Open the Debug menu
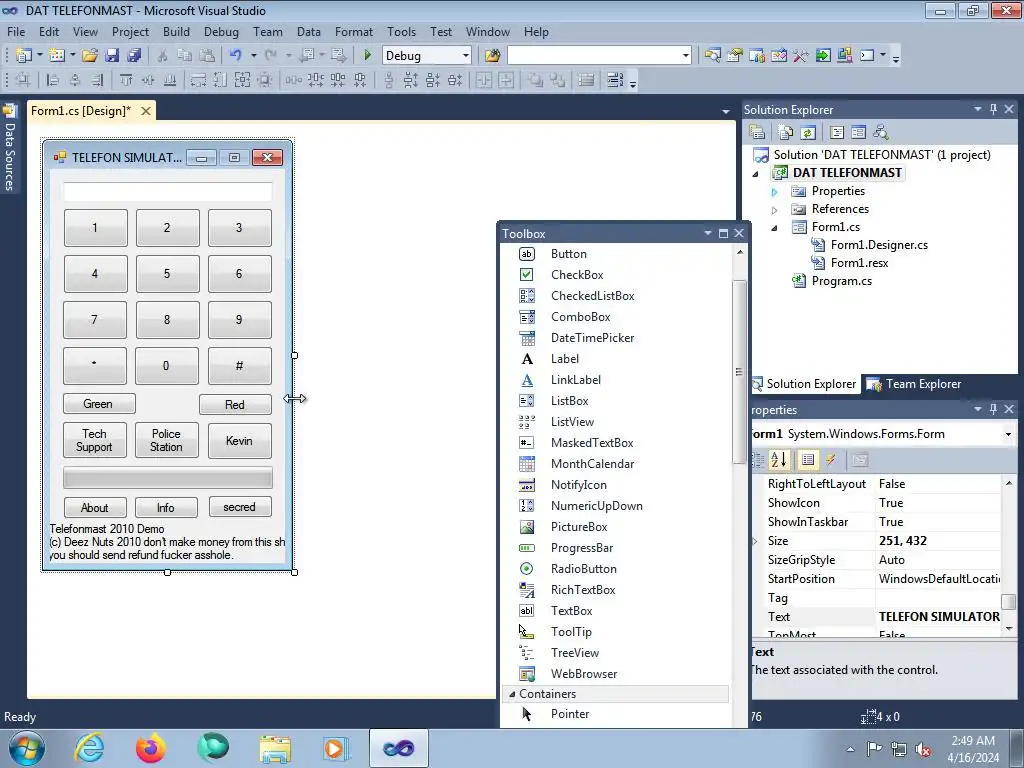The height and width of the screenshot is (768, 1024). click(221, 31)
